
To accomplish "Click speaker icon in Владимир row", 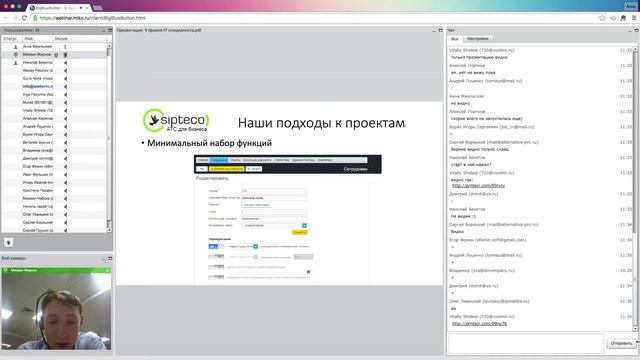I will click(65, 151).
